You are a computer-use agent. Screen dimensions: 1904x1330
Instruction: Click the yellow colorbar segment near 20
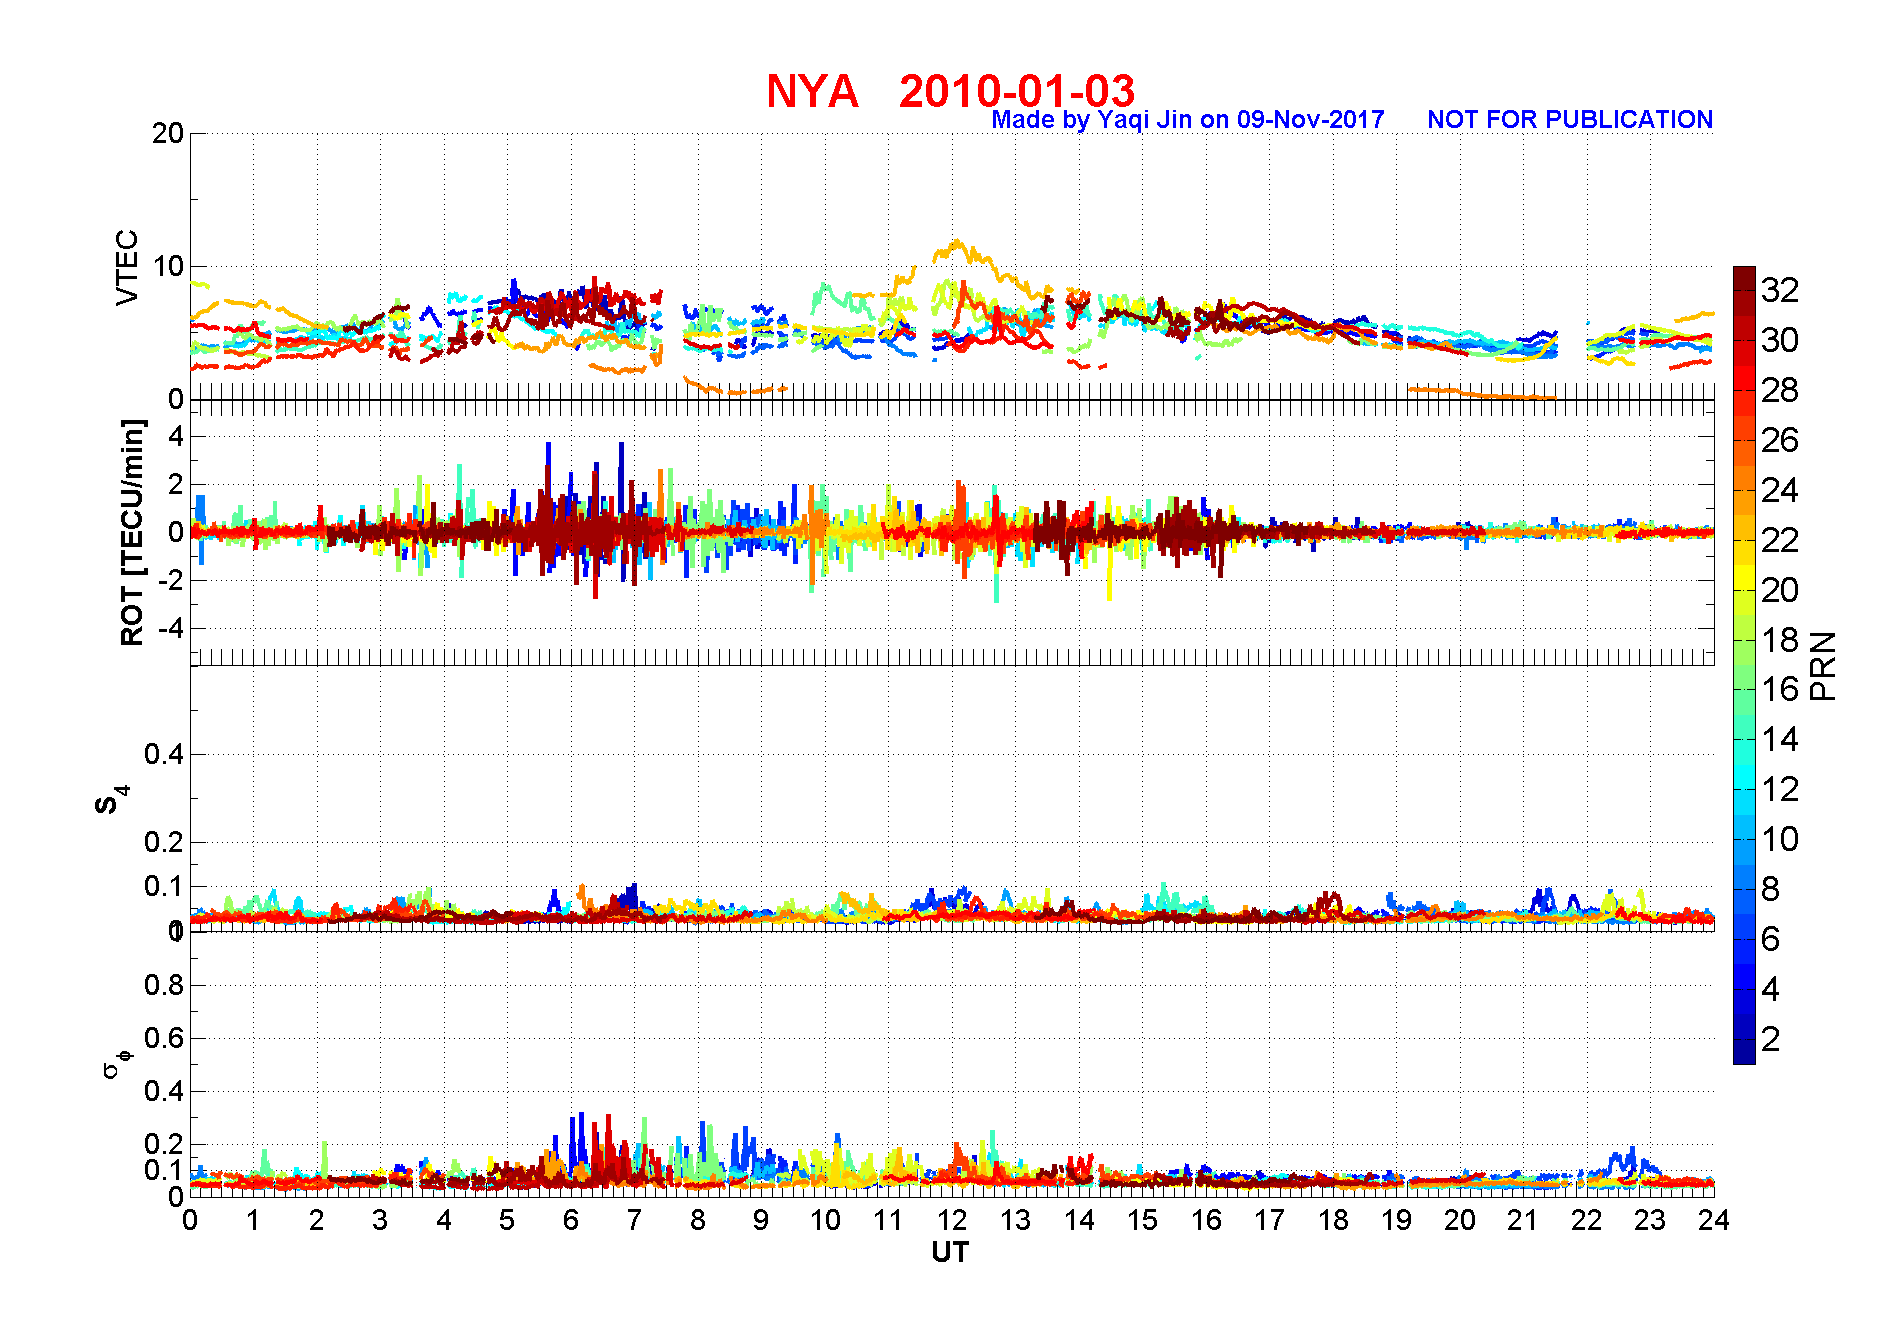[1744, 578]
